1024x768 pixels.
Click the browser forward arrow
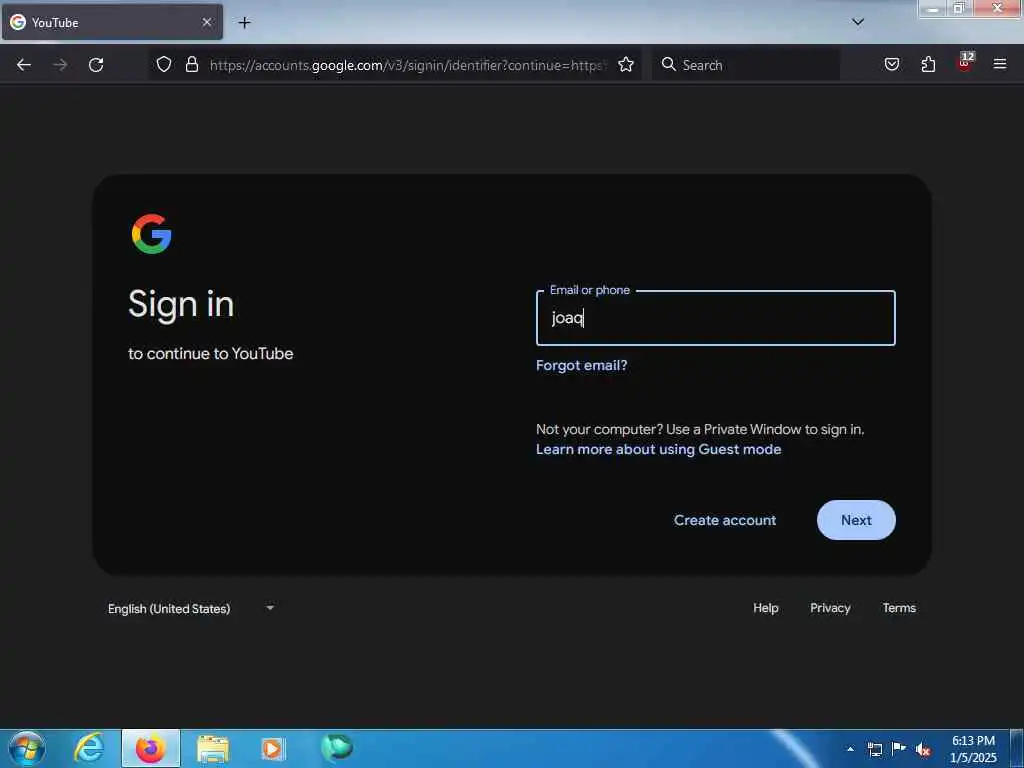tap(60, 65)
